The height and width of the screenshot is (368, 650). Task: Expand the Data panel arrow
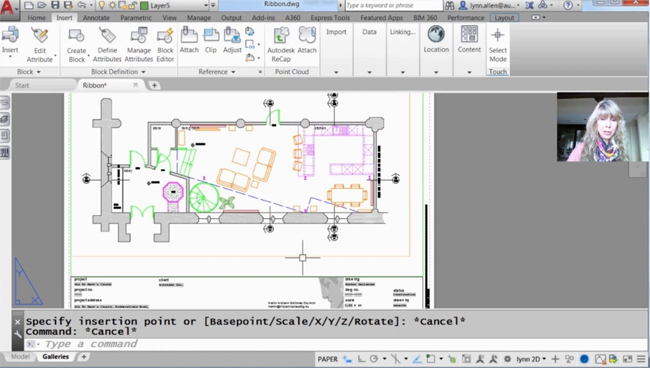(x=369, y=72)
